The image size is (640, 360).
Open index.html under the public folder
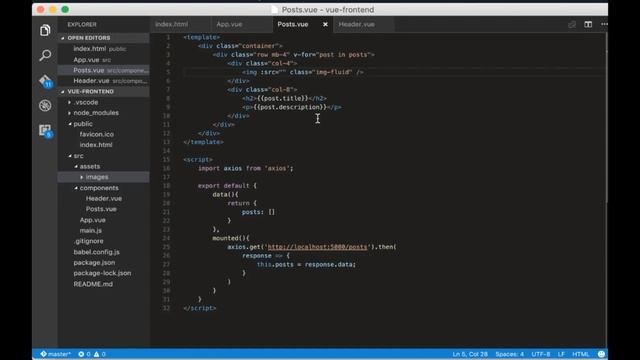click(x=104, y=145)
